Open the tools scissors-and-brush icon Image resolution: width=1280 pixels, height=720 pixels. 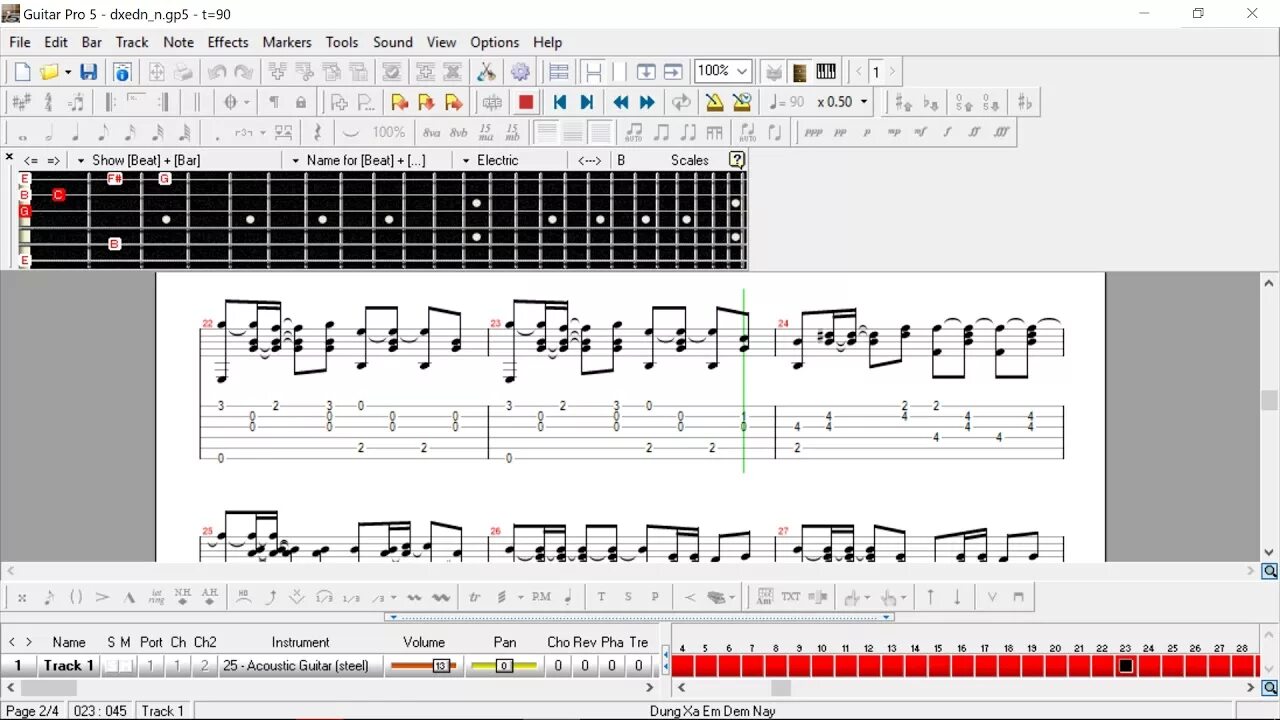tap(486, 72)
